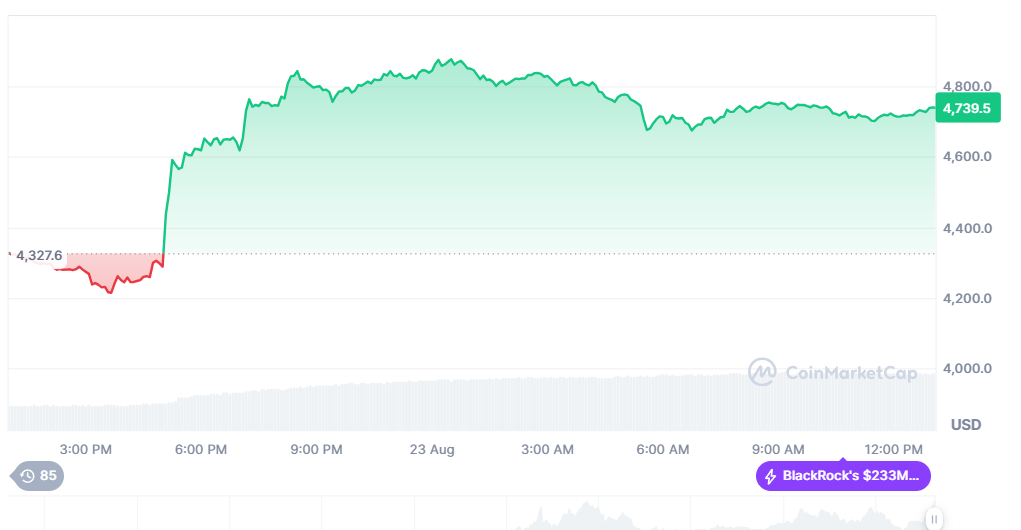The image size is (1021, 530).
Task: Open the BlackRock's $233M news marker
Action: (x=843, y=476)
